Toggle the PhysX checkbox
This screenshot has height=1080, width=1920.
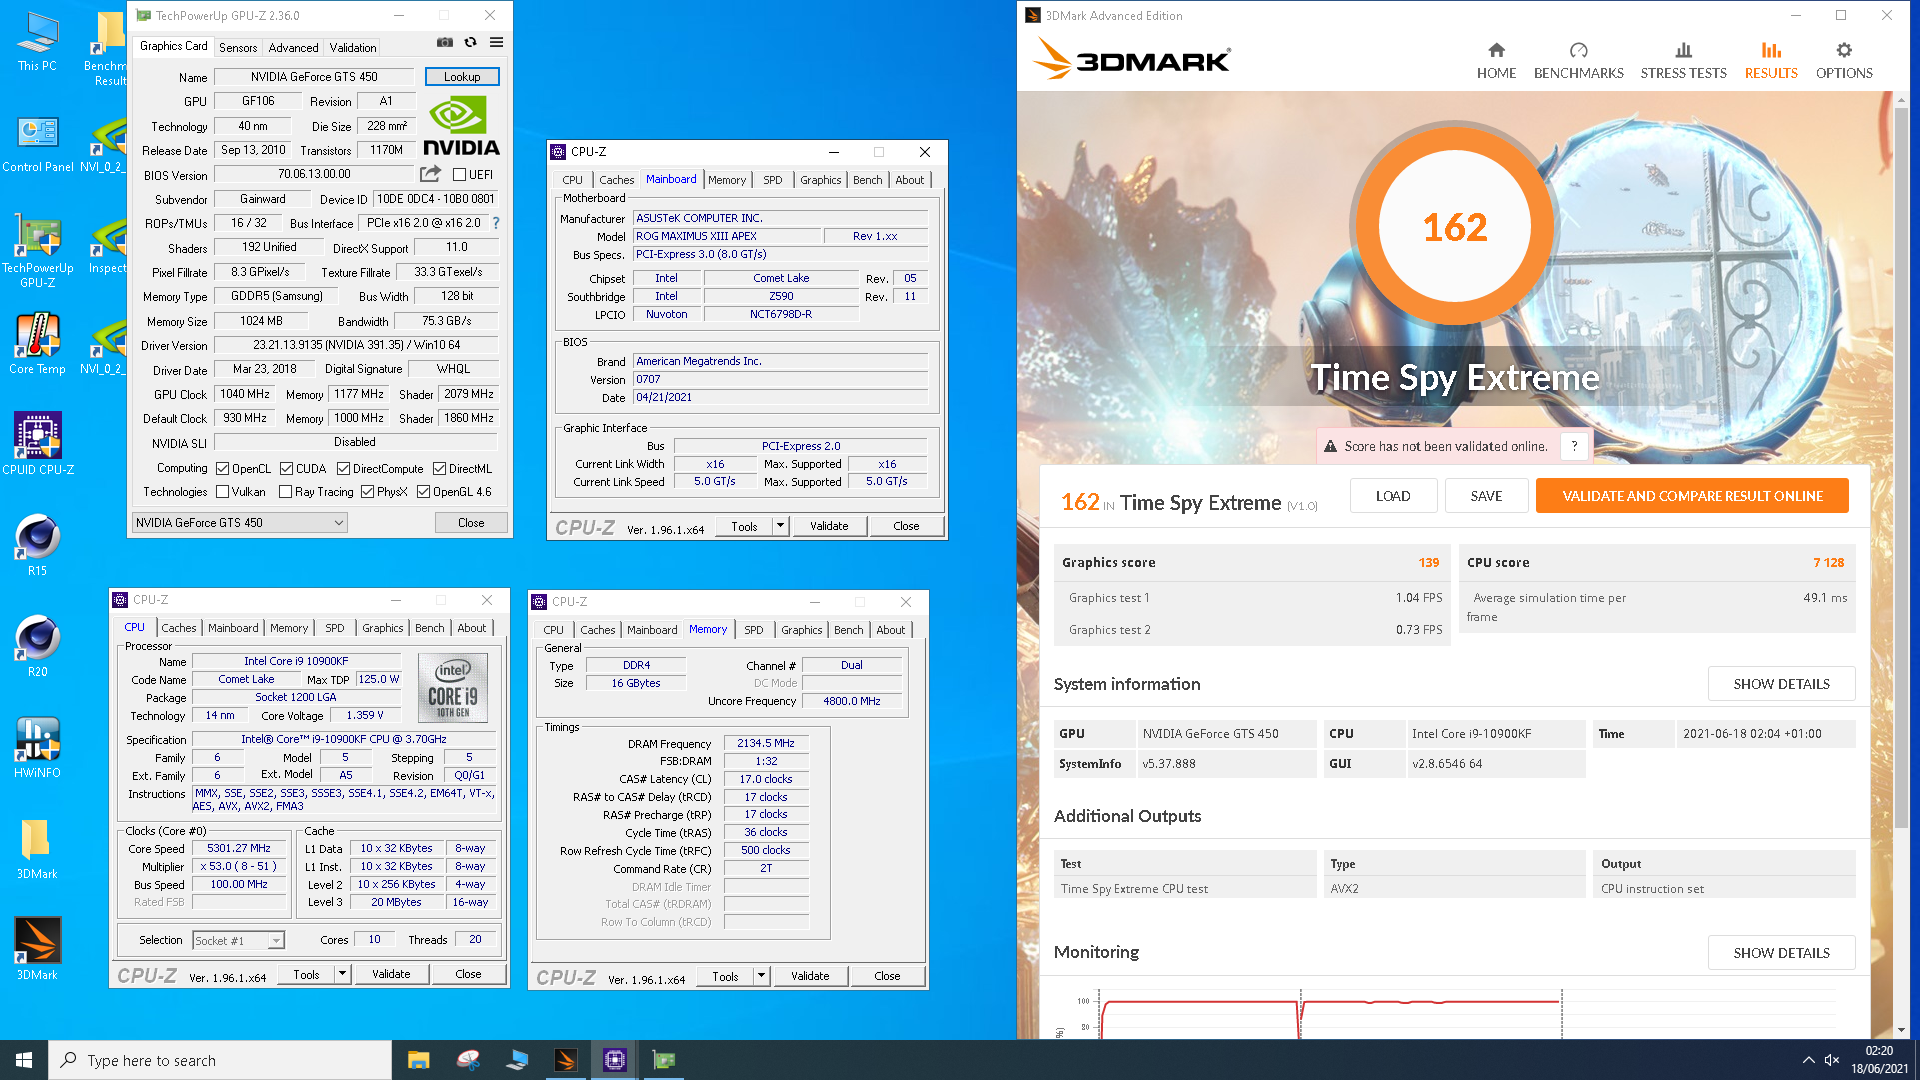(367, 491)
